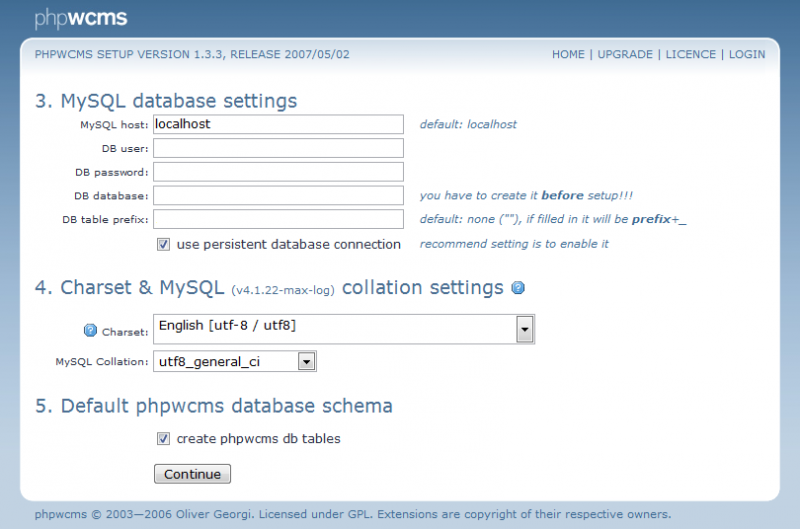The image size is (800, 529).
Task: Open the UPGRADE navigation item
Action: coord(625,54)
